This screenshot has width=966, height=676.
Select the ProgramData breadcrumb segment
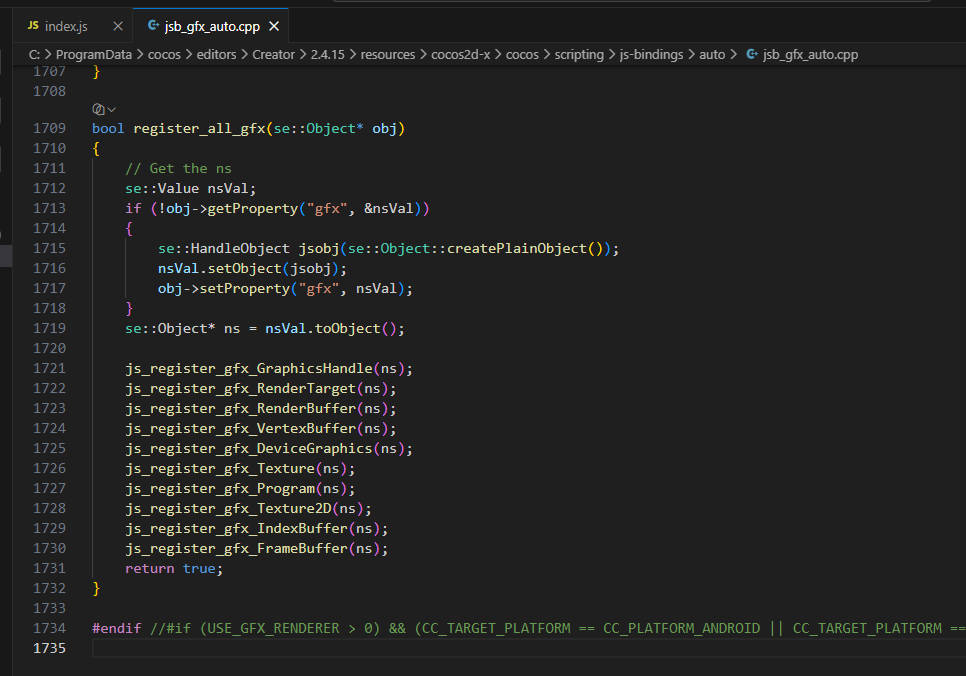94,54
